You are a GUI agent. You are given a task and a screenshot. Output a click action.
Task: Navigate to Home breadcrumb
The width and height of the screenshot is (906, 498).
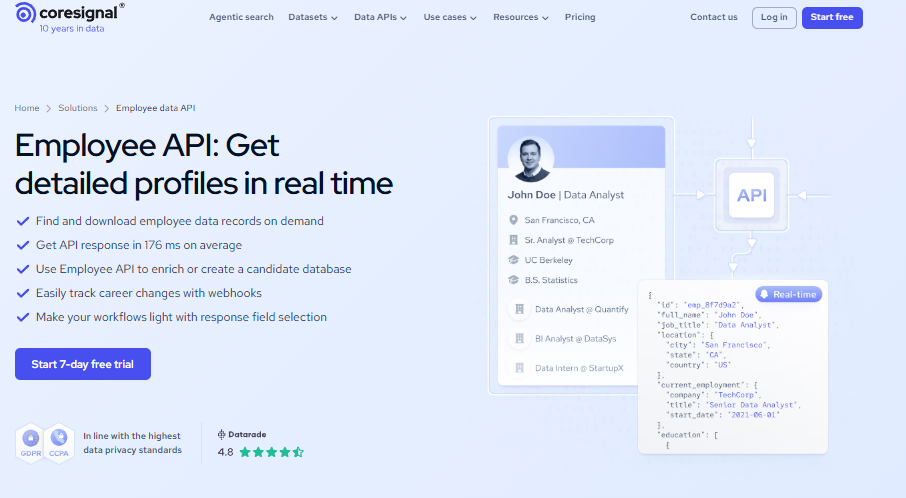tap(27, 108)
